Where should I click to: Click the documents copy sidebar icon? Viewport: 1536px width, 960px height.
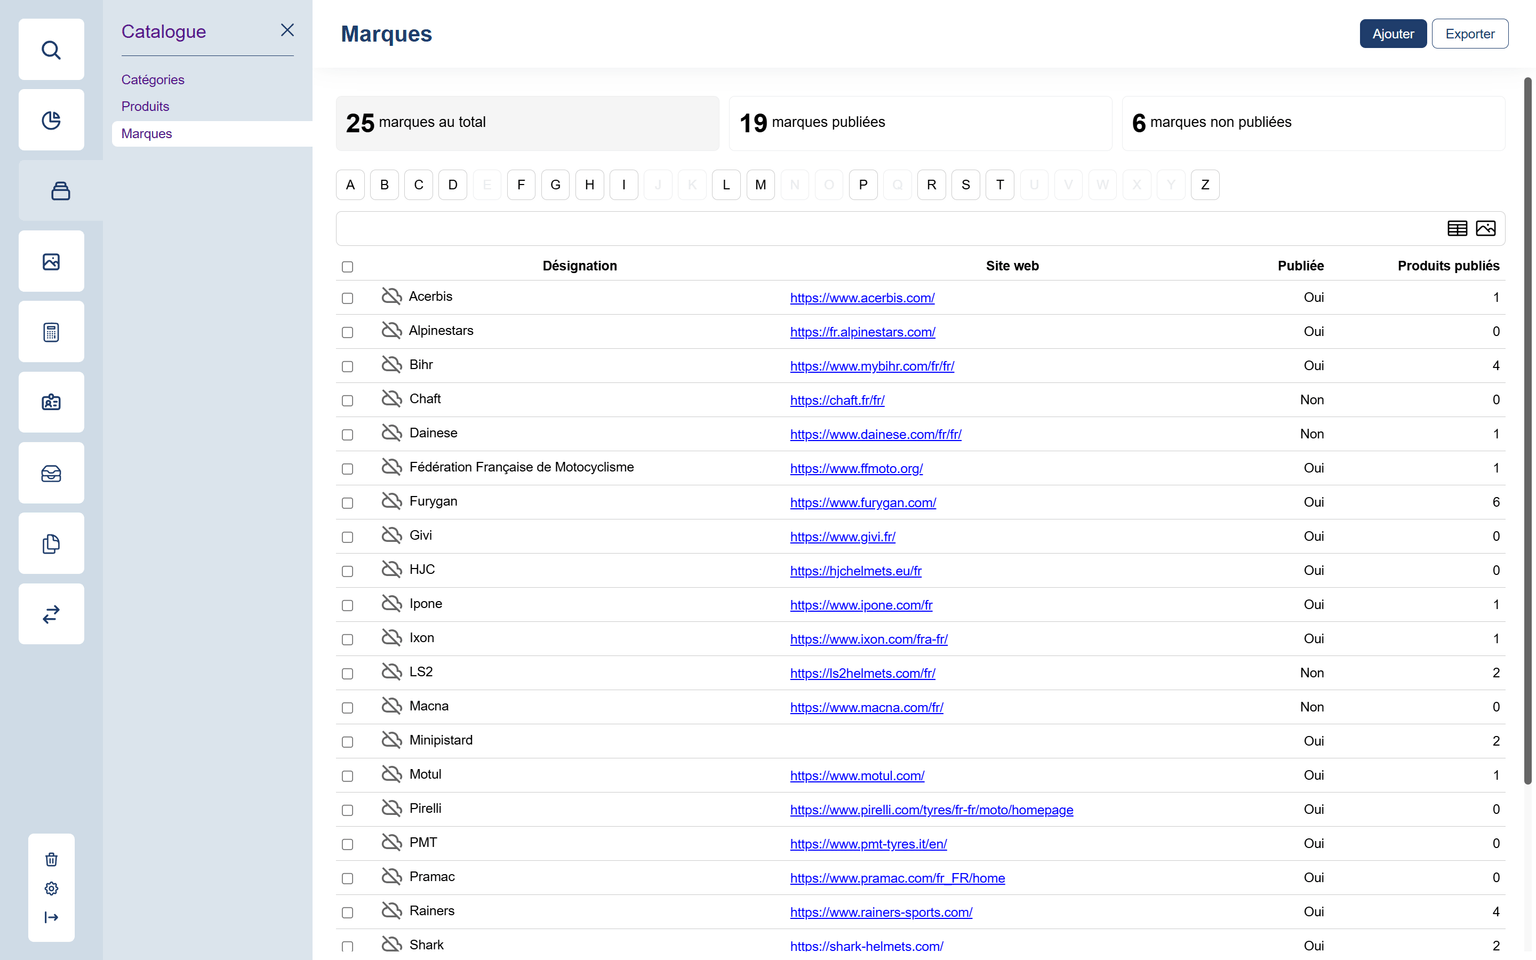(x=51, y=544)
